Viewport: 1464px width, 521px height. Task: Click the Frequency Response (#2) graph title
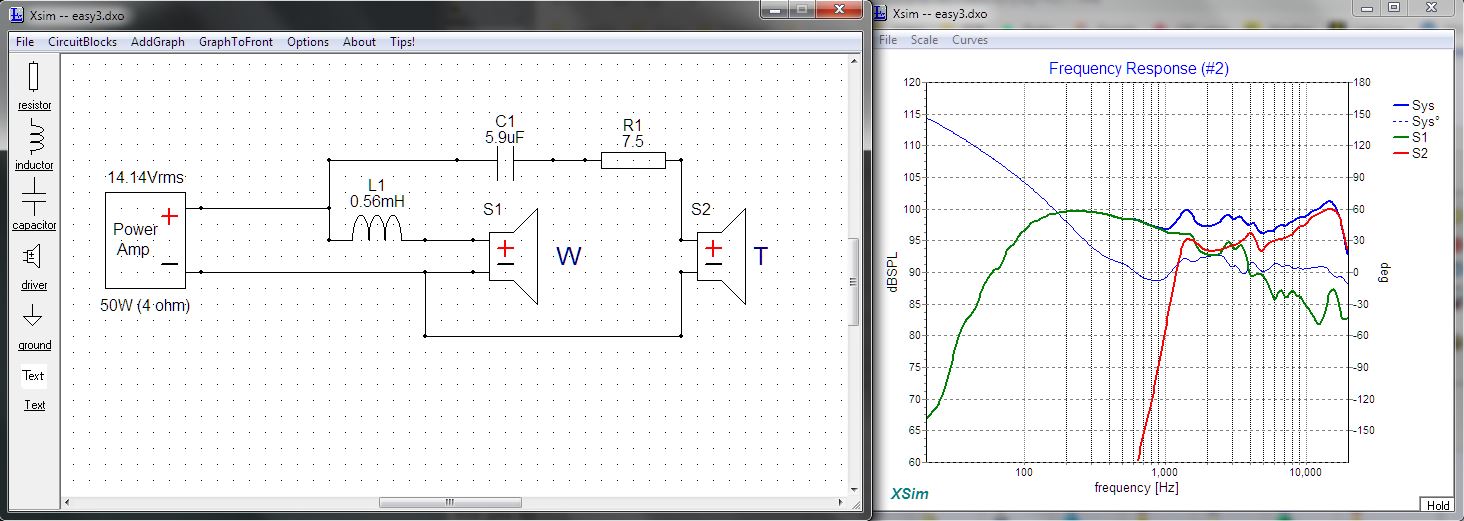tap(1138, 68)
